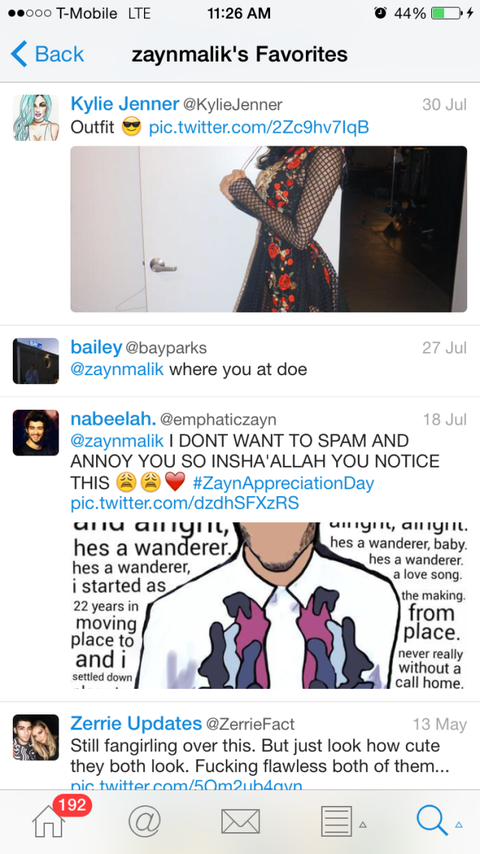Viewport: 480px width, 854px height.
Task: View Kylie Jenner's outfit photo
Action: point(269,229)
